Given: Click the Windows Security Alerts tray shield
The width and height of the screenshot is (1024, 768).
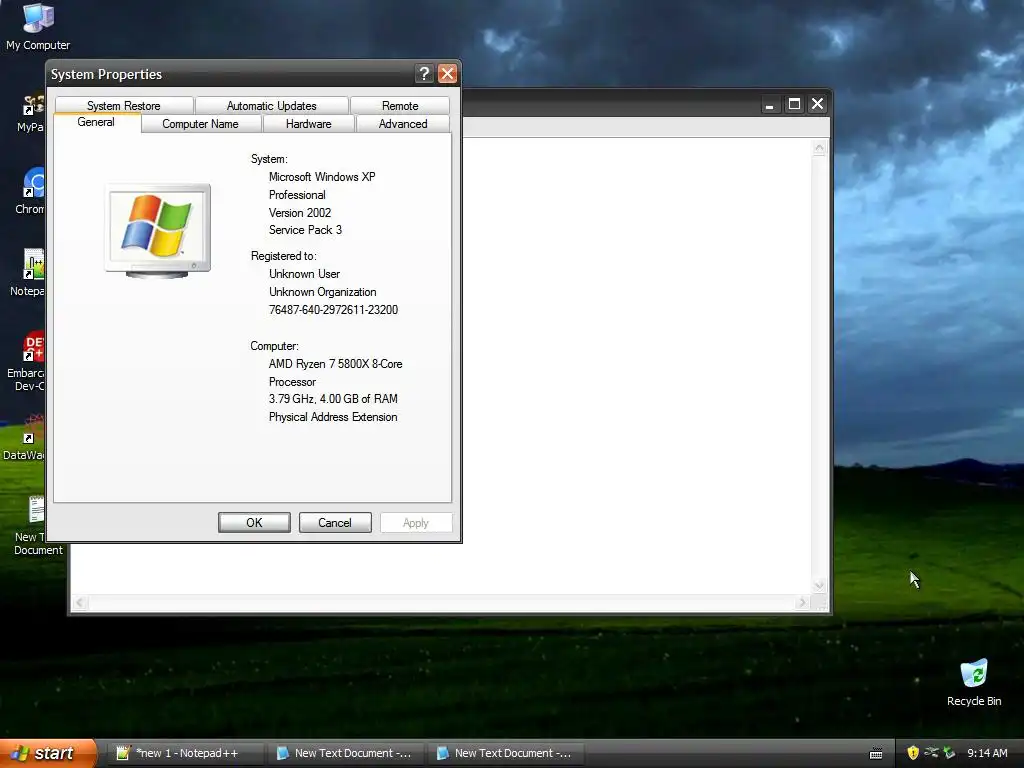Looking at the screenshot, I should pyautogui.click(x=913, y=753).
